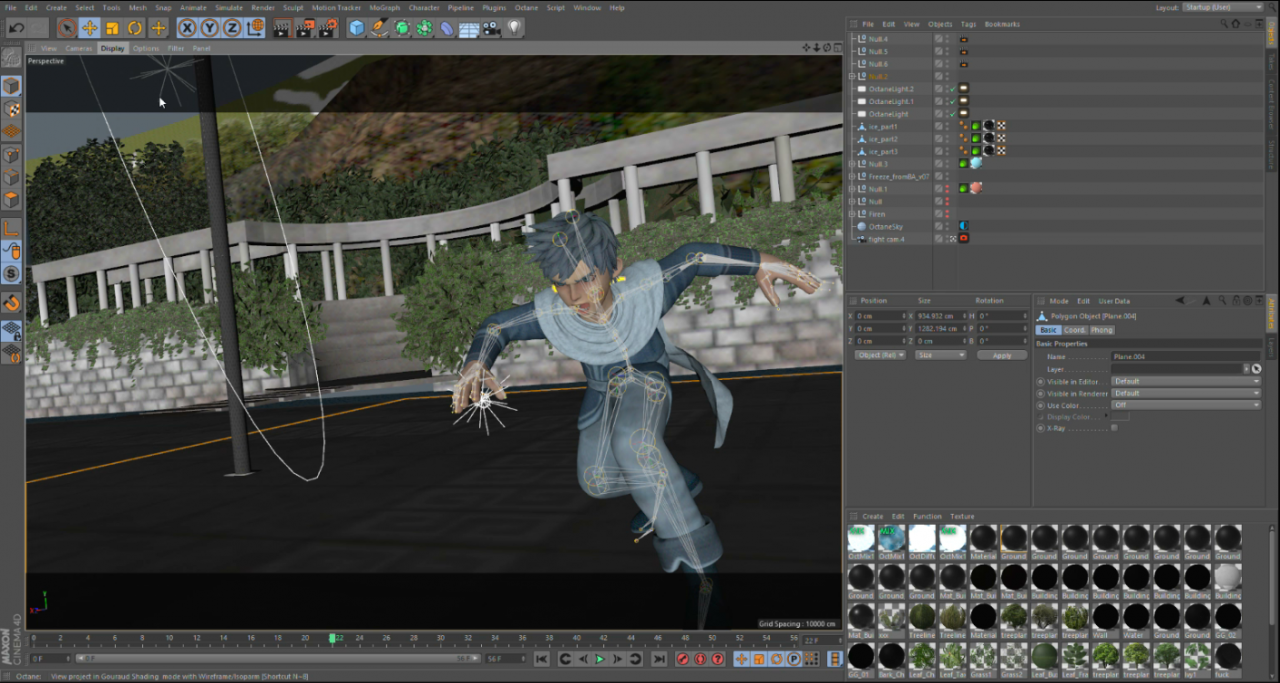Click the Light bulb icon
Screen dimensions: 1280x683
(x=515, y=28)
